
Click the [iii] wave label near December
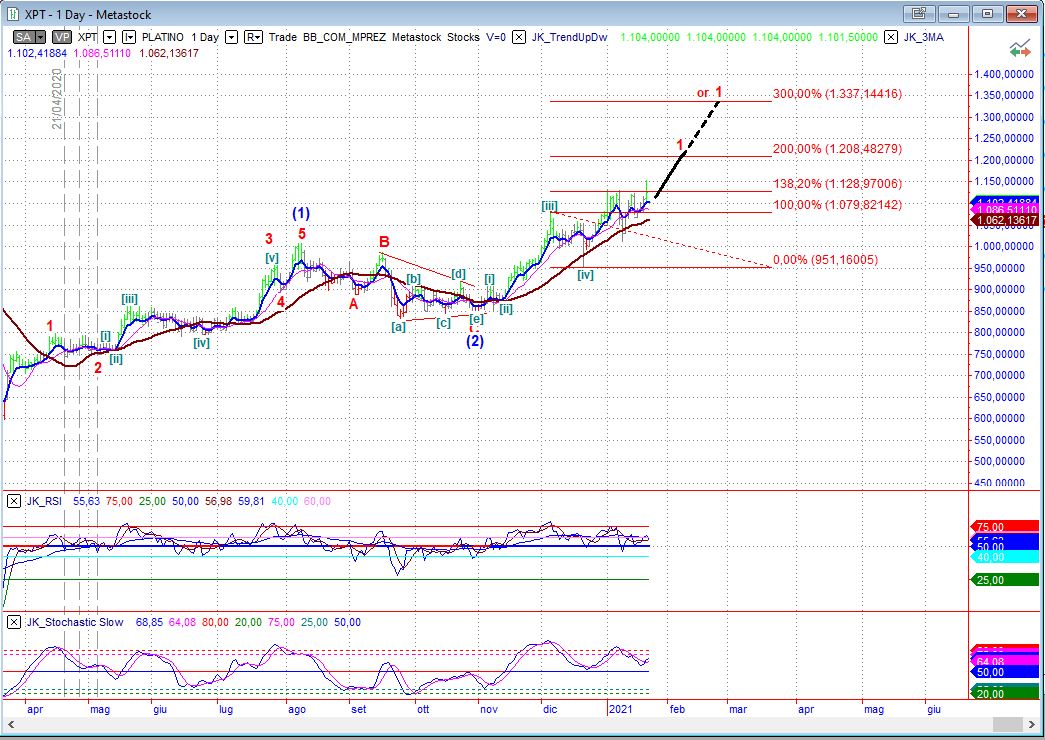coord(549,206)
